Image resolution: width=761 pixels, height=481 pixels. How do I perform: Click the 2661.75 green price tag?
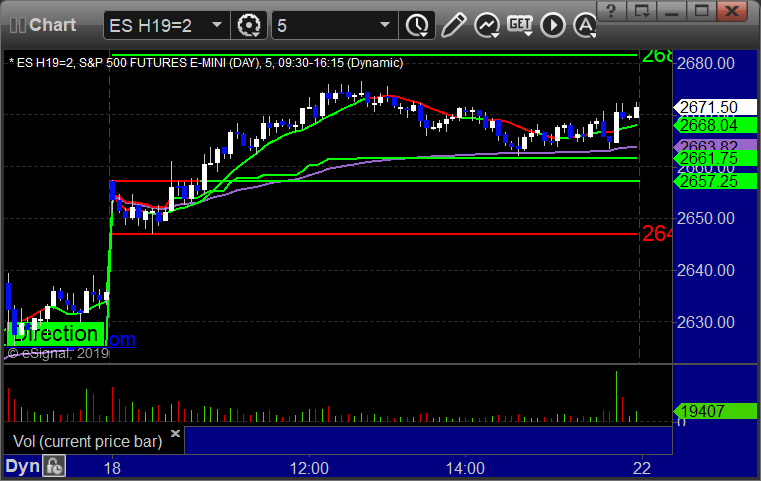coord(715,158)
